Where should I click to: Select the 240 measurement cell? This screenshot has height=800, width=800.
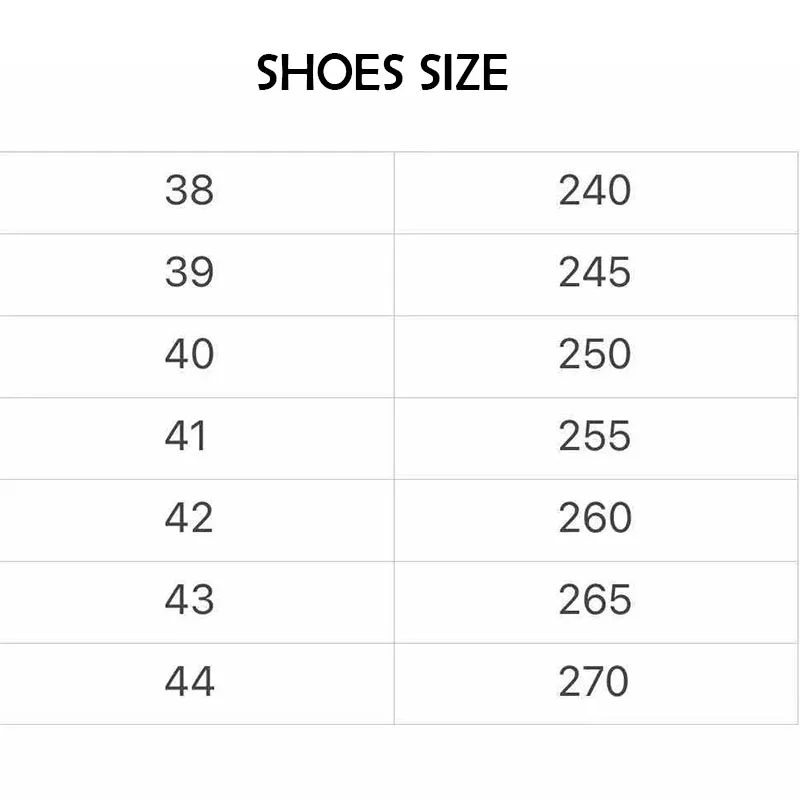coord(595,190)
